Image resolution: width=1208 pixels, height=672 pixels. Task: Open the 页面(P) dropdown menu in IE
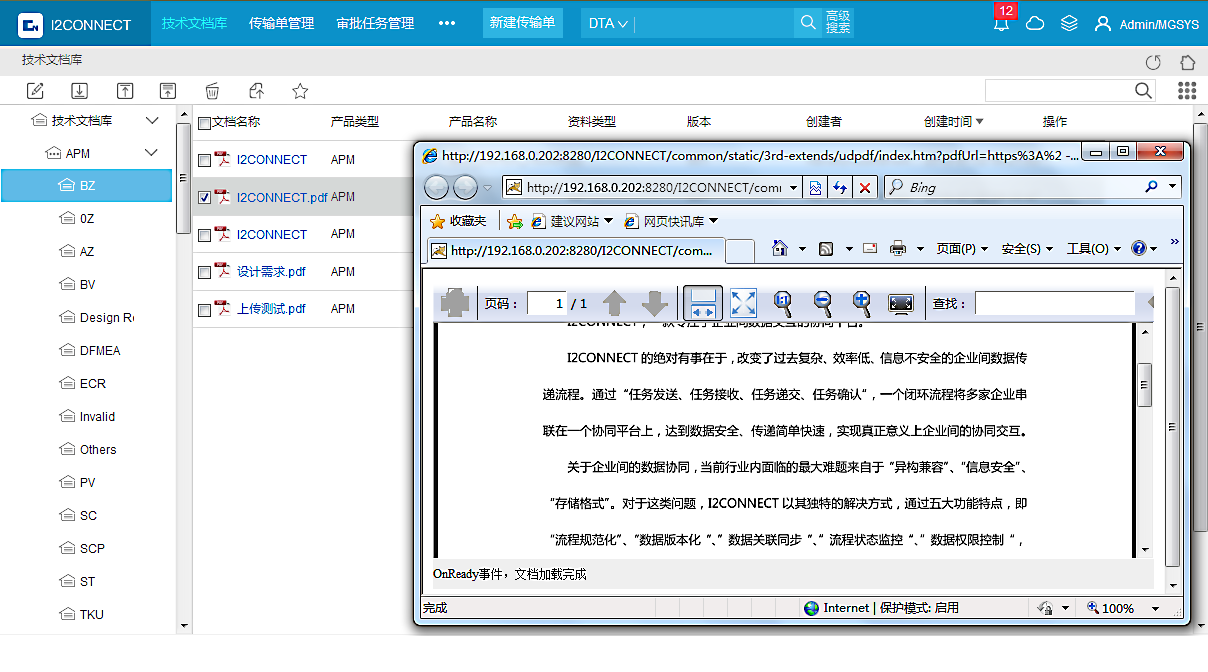(x=962, y=248)
